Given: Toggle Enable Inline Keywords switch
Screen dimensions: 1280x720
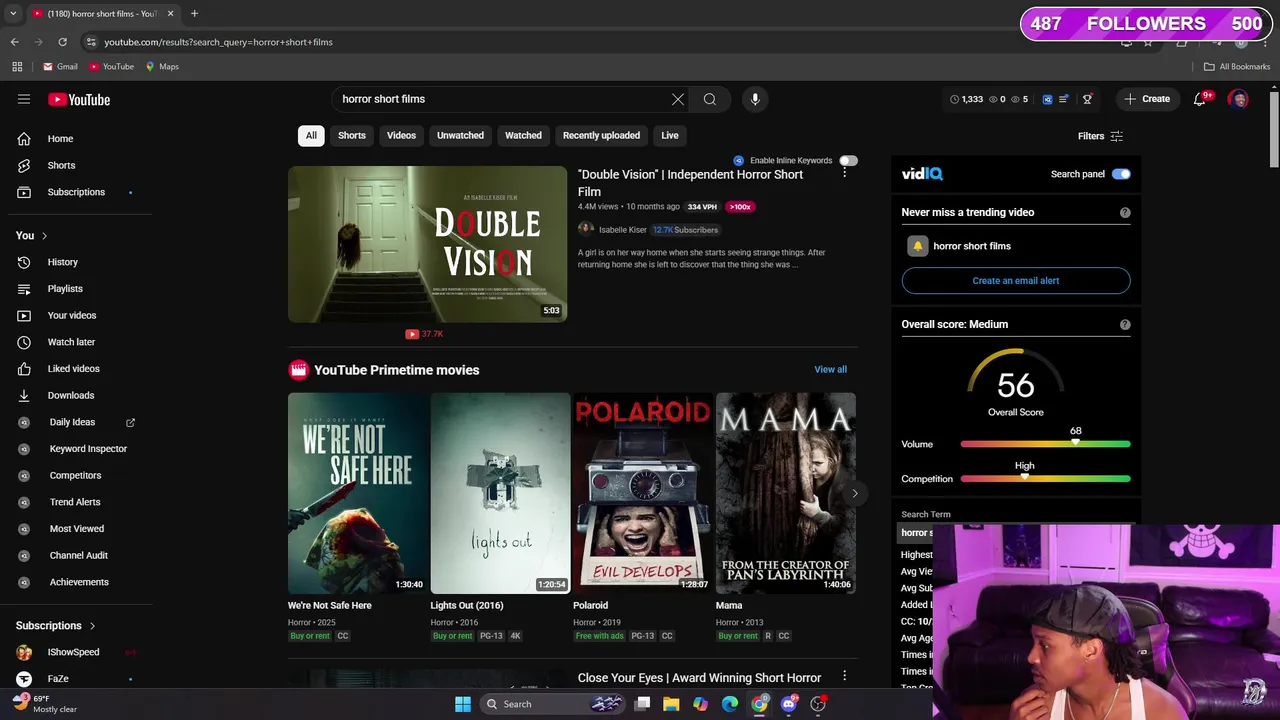Looking at the screenshot, I should coord(848,160).
